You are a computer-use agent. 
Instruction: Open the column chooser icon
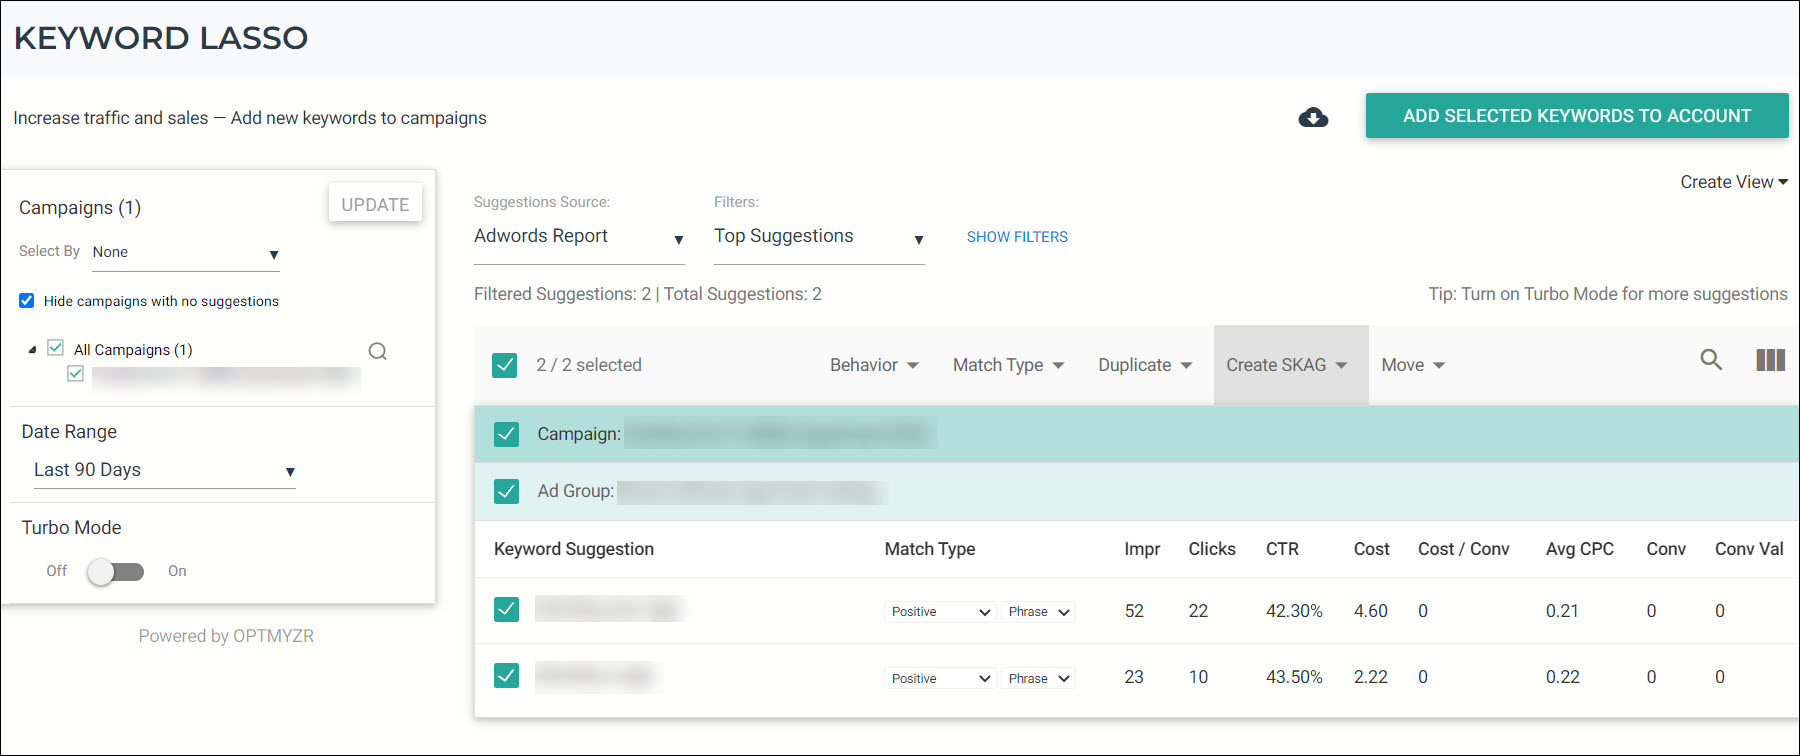pyautogui.click(x=1770, y=360)
